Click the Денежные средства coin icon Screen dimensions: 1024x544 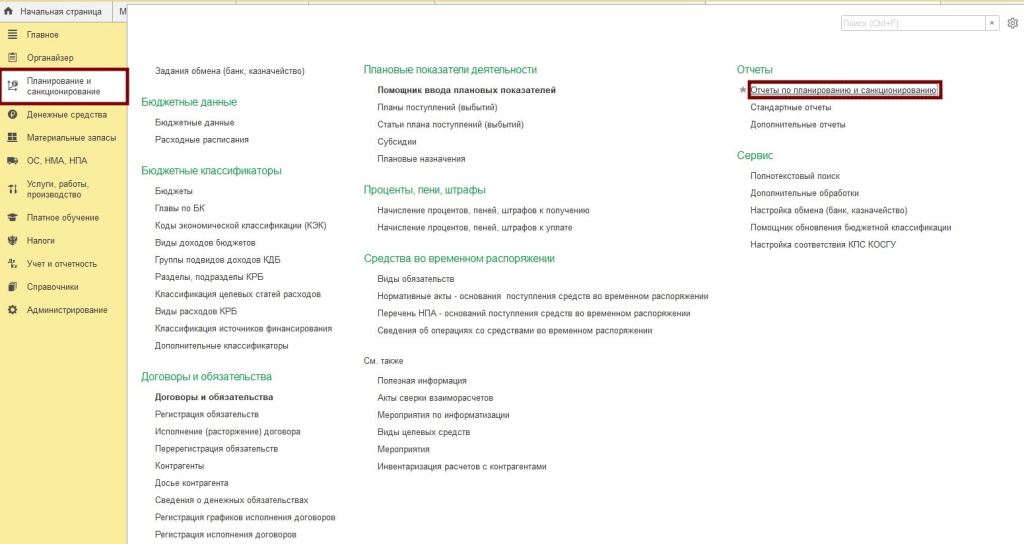12,115
